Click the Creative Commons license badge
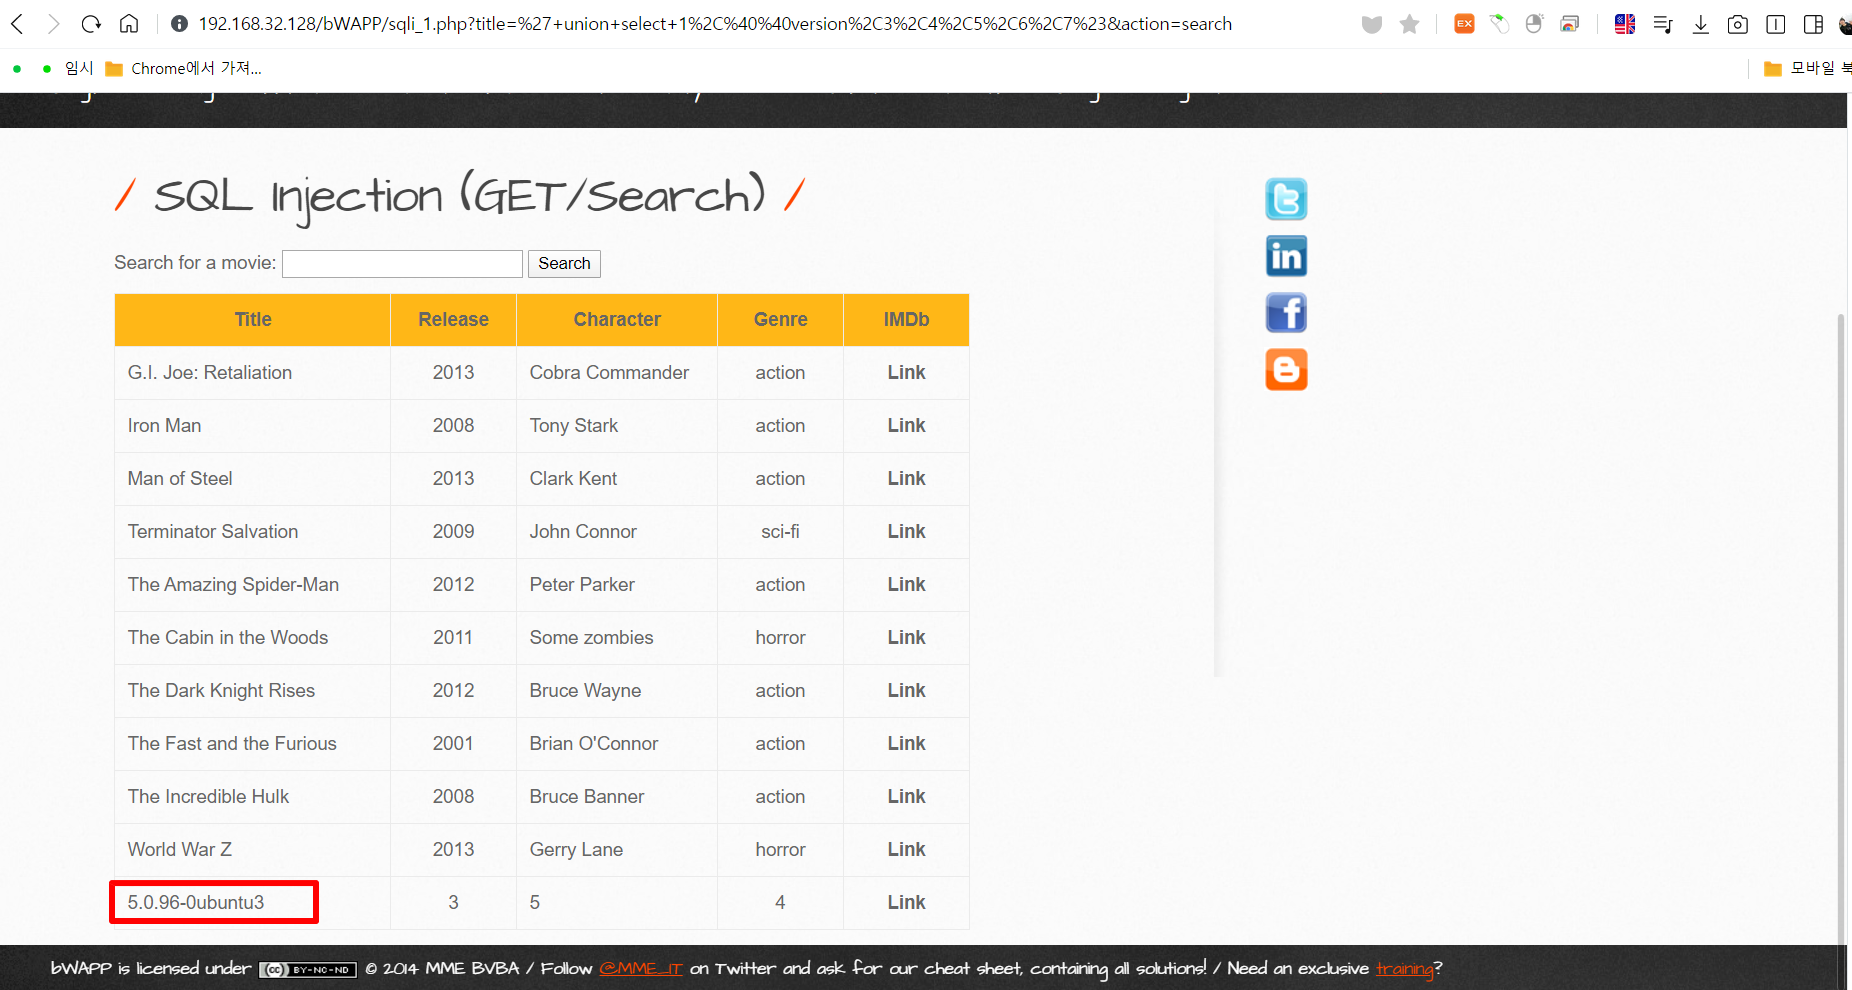 (308, 969)
